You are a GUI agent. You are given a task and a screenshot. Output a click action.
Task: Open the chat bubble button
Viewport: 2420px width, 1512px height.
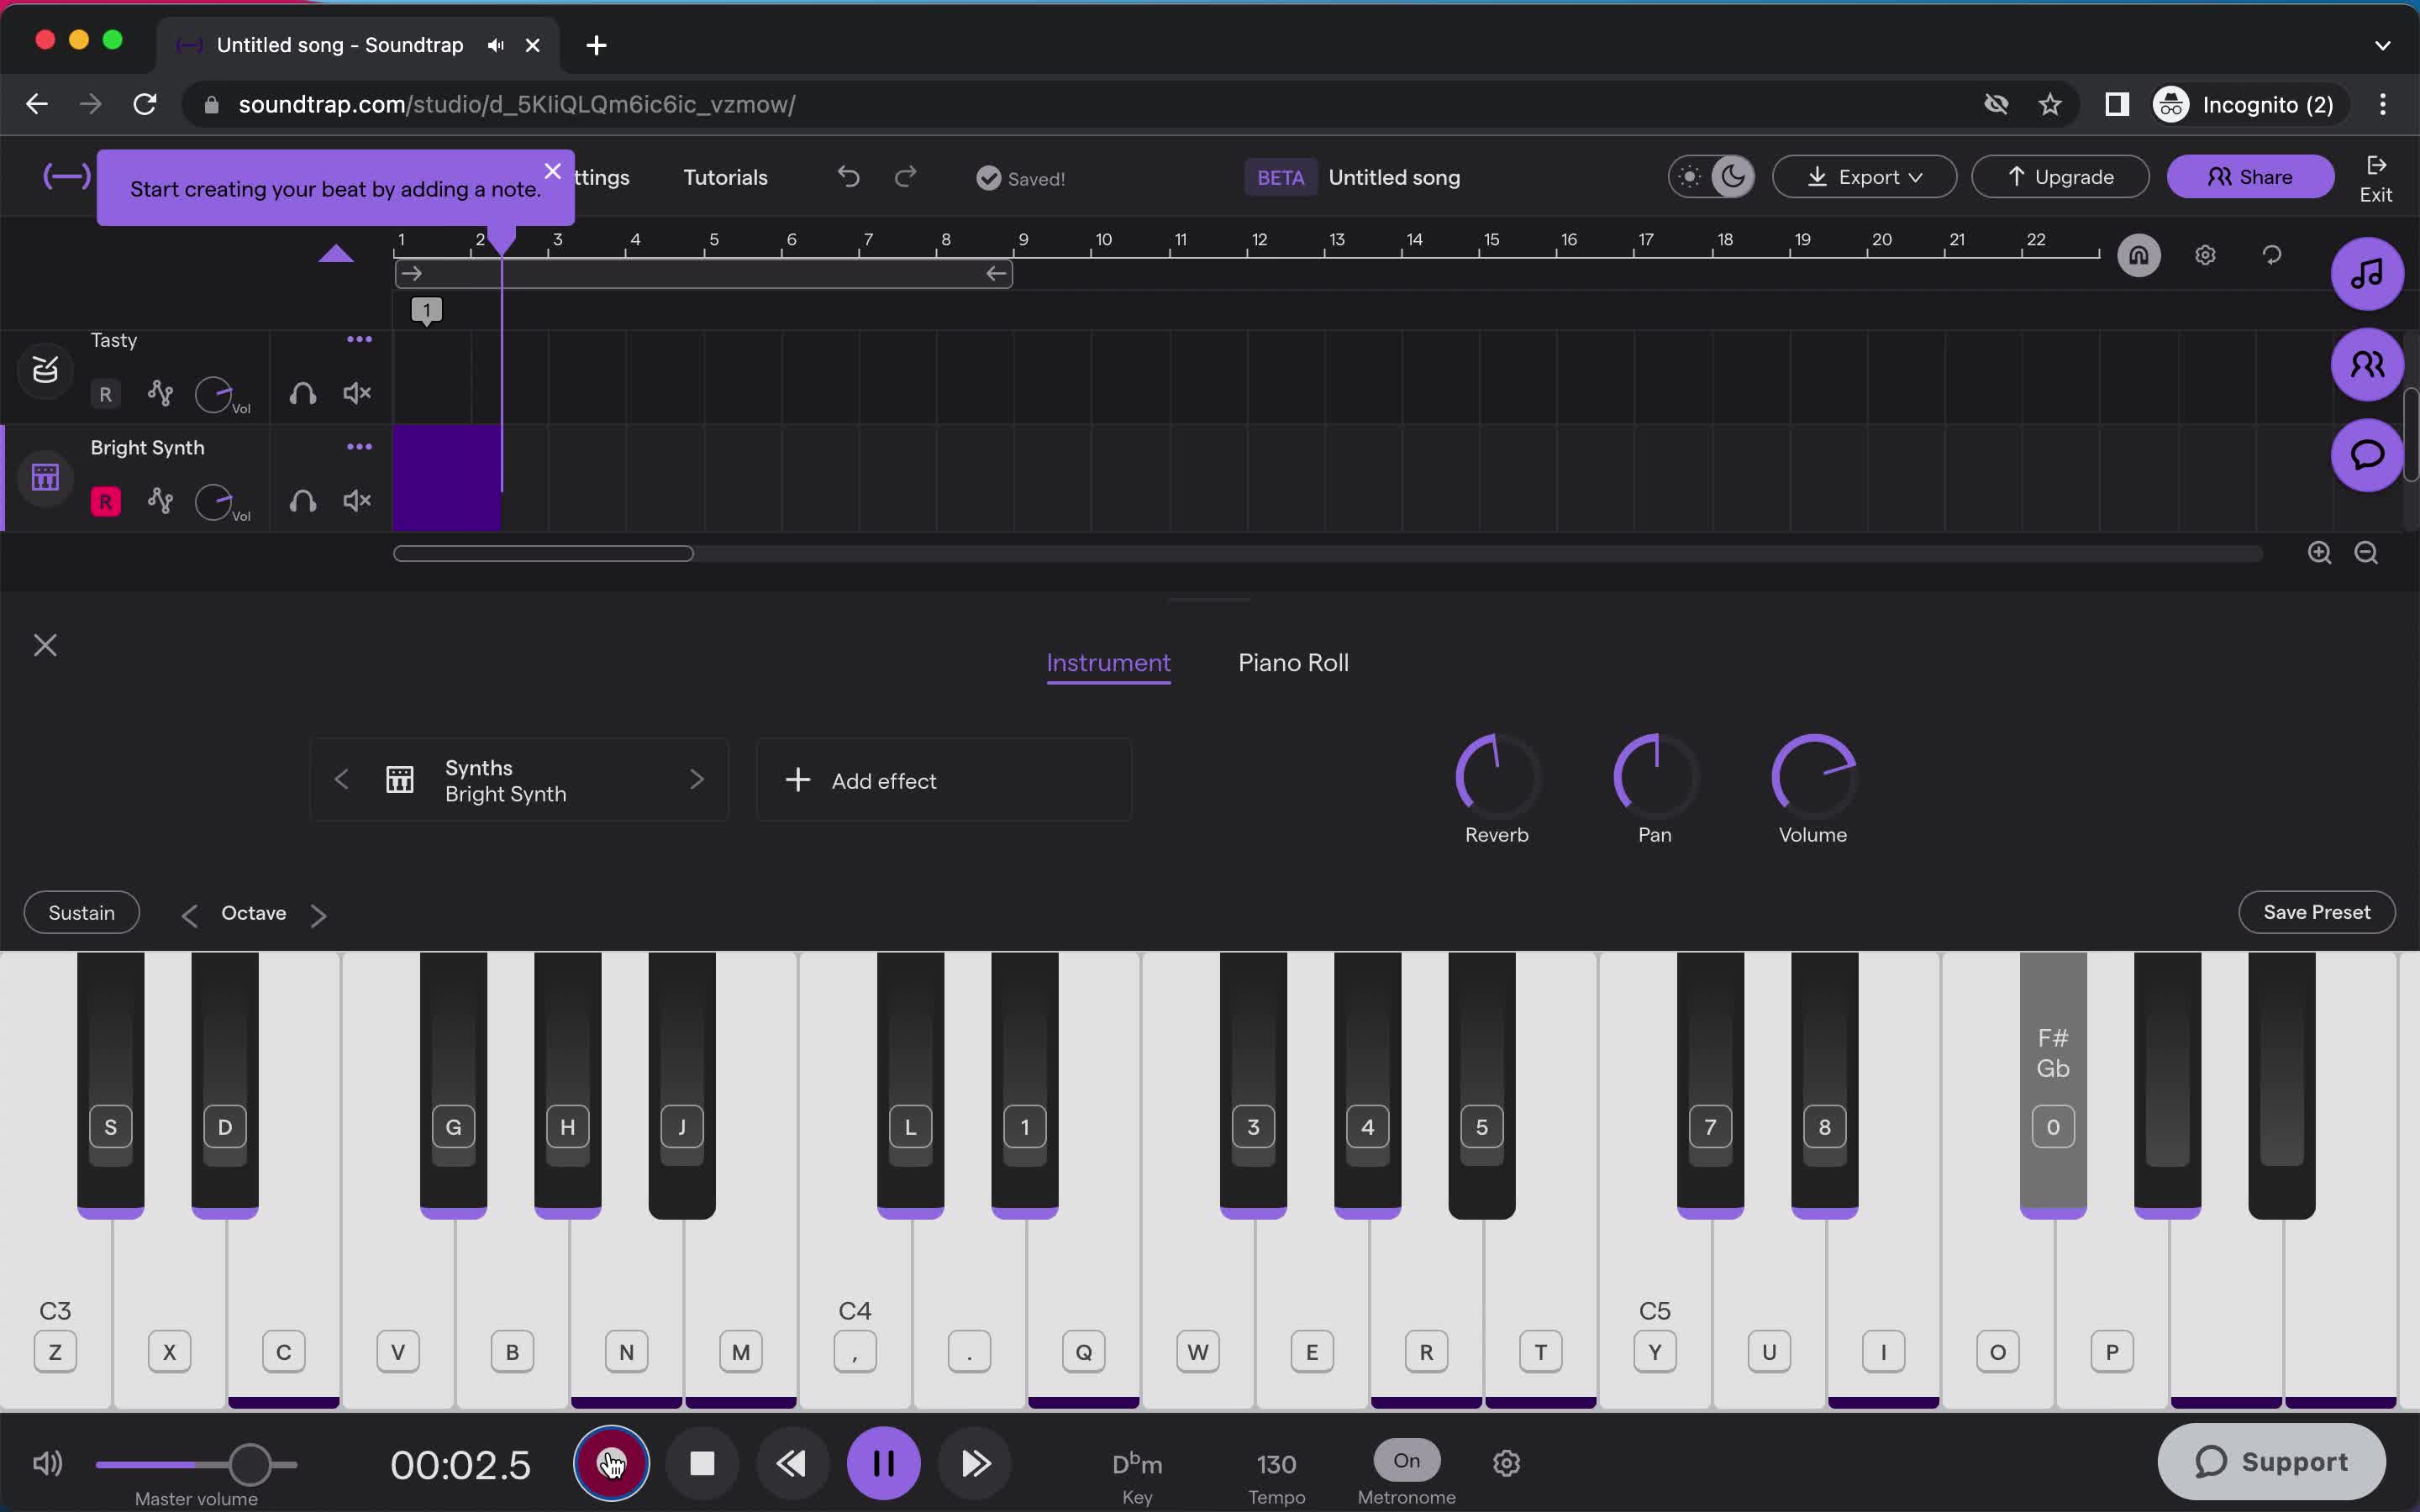(x=2367, y=455)
